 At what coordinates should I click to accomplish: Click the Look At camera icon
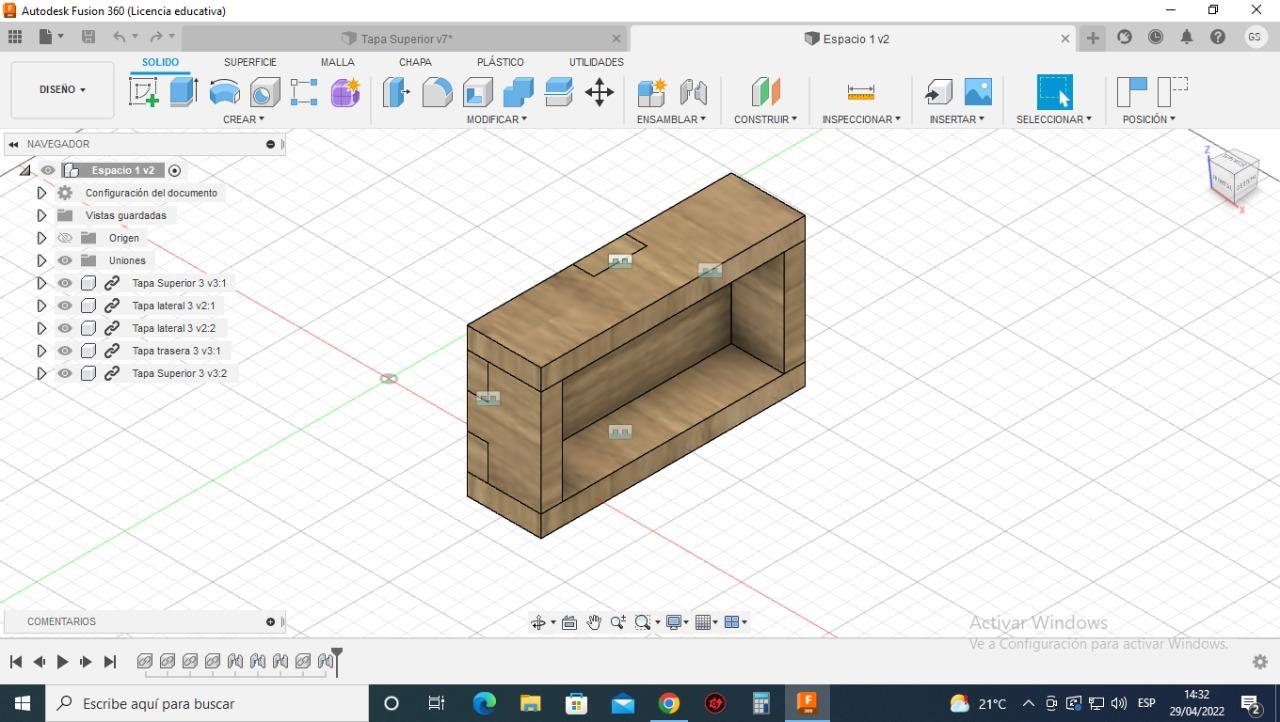coord(569,622)
